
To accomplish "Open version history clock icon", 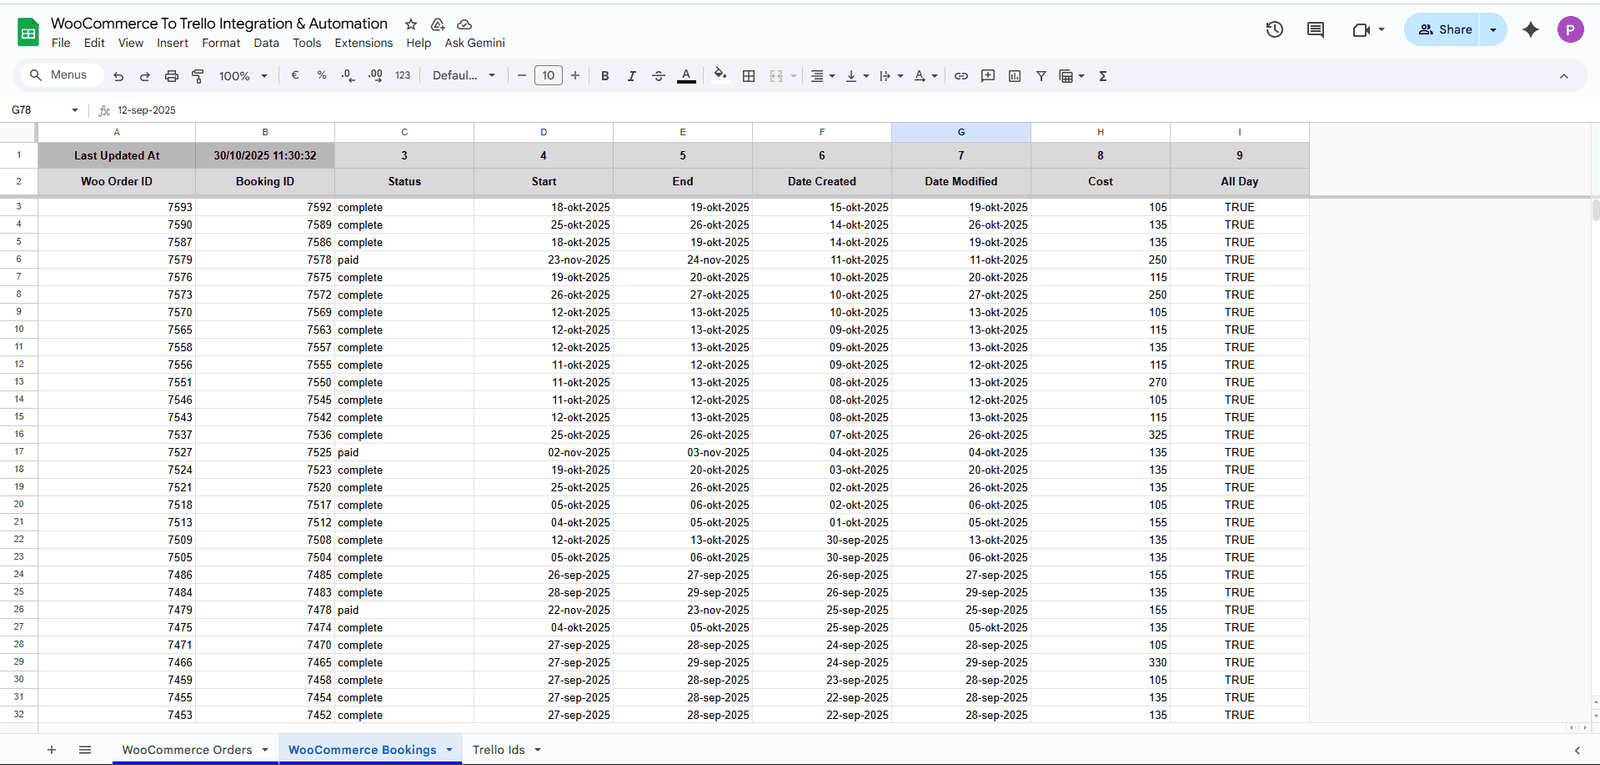I will click(x=1274, y=30).
